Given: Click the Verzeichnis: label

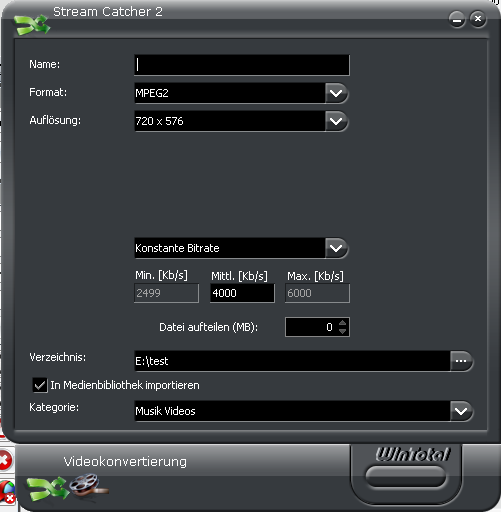Looking at the screenshot, I should (x=57, y=358).
